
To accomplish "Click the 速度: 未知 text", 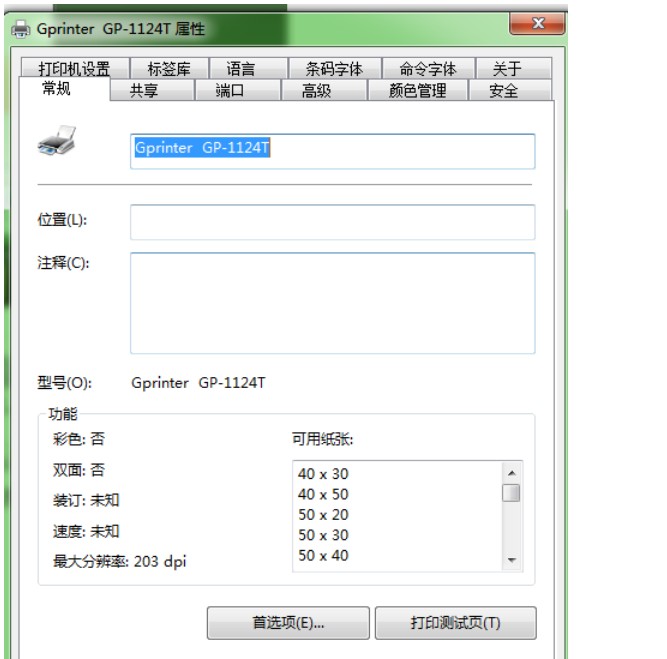I will click(x=86, y=531).
